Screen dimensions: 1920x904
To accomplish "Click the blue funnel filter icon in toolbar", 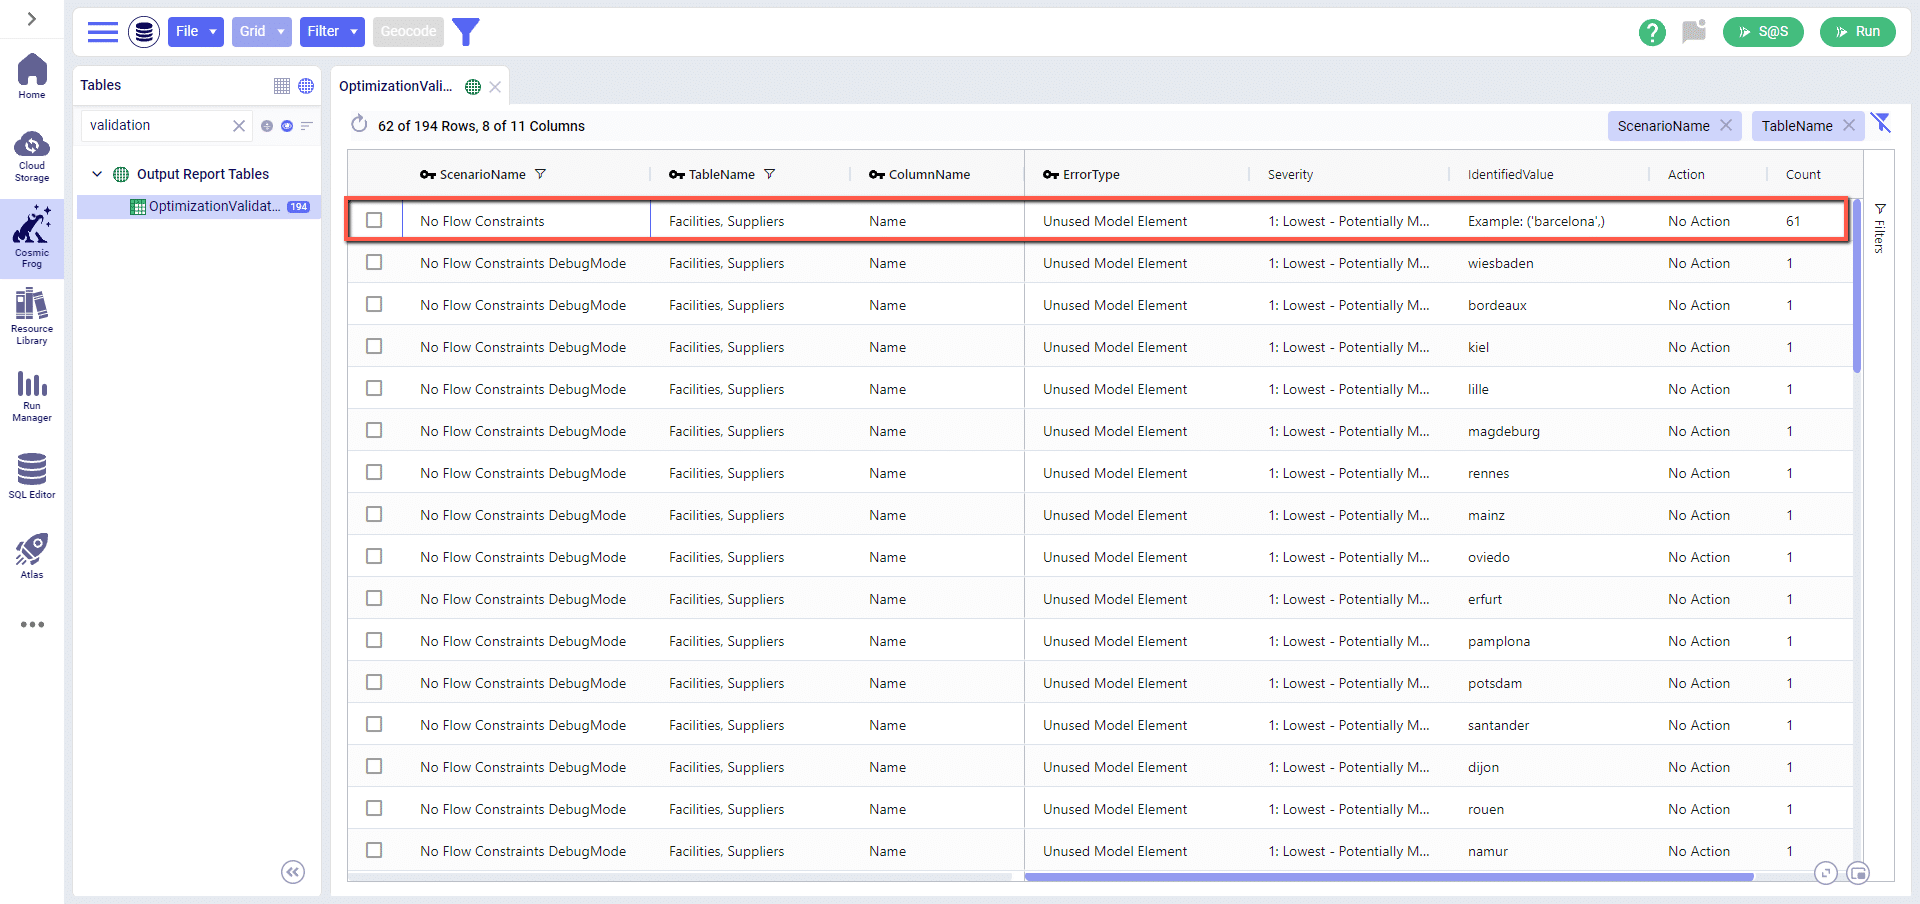I will [466, 32].
